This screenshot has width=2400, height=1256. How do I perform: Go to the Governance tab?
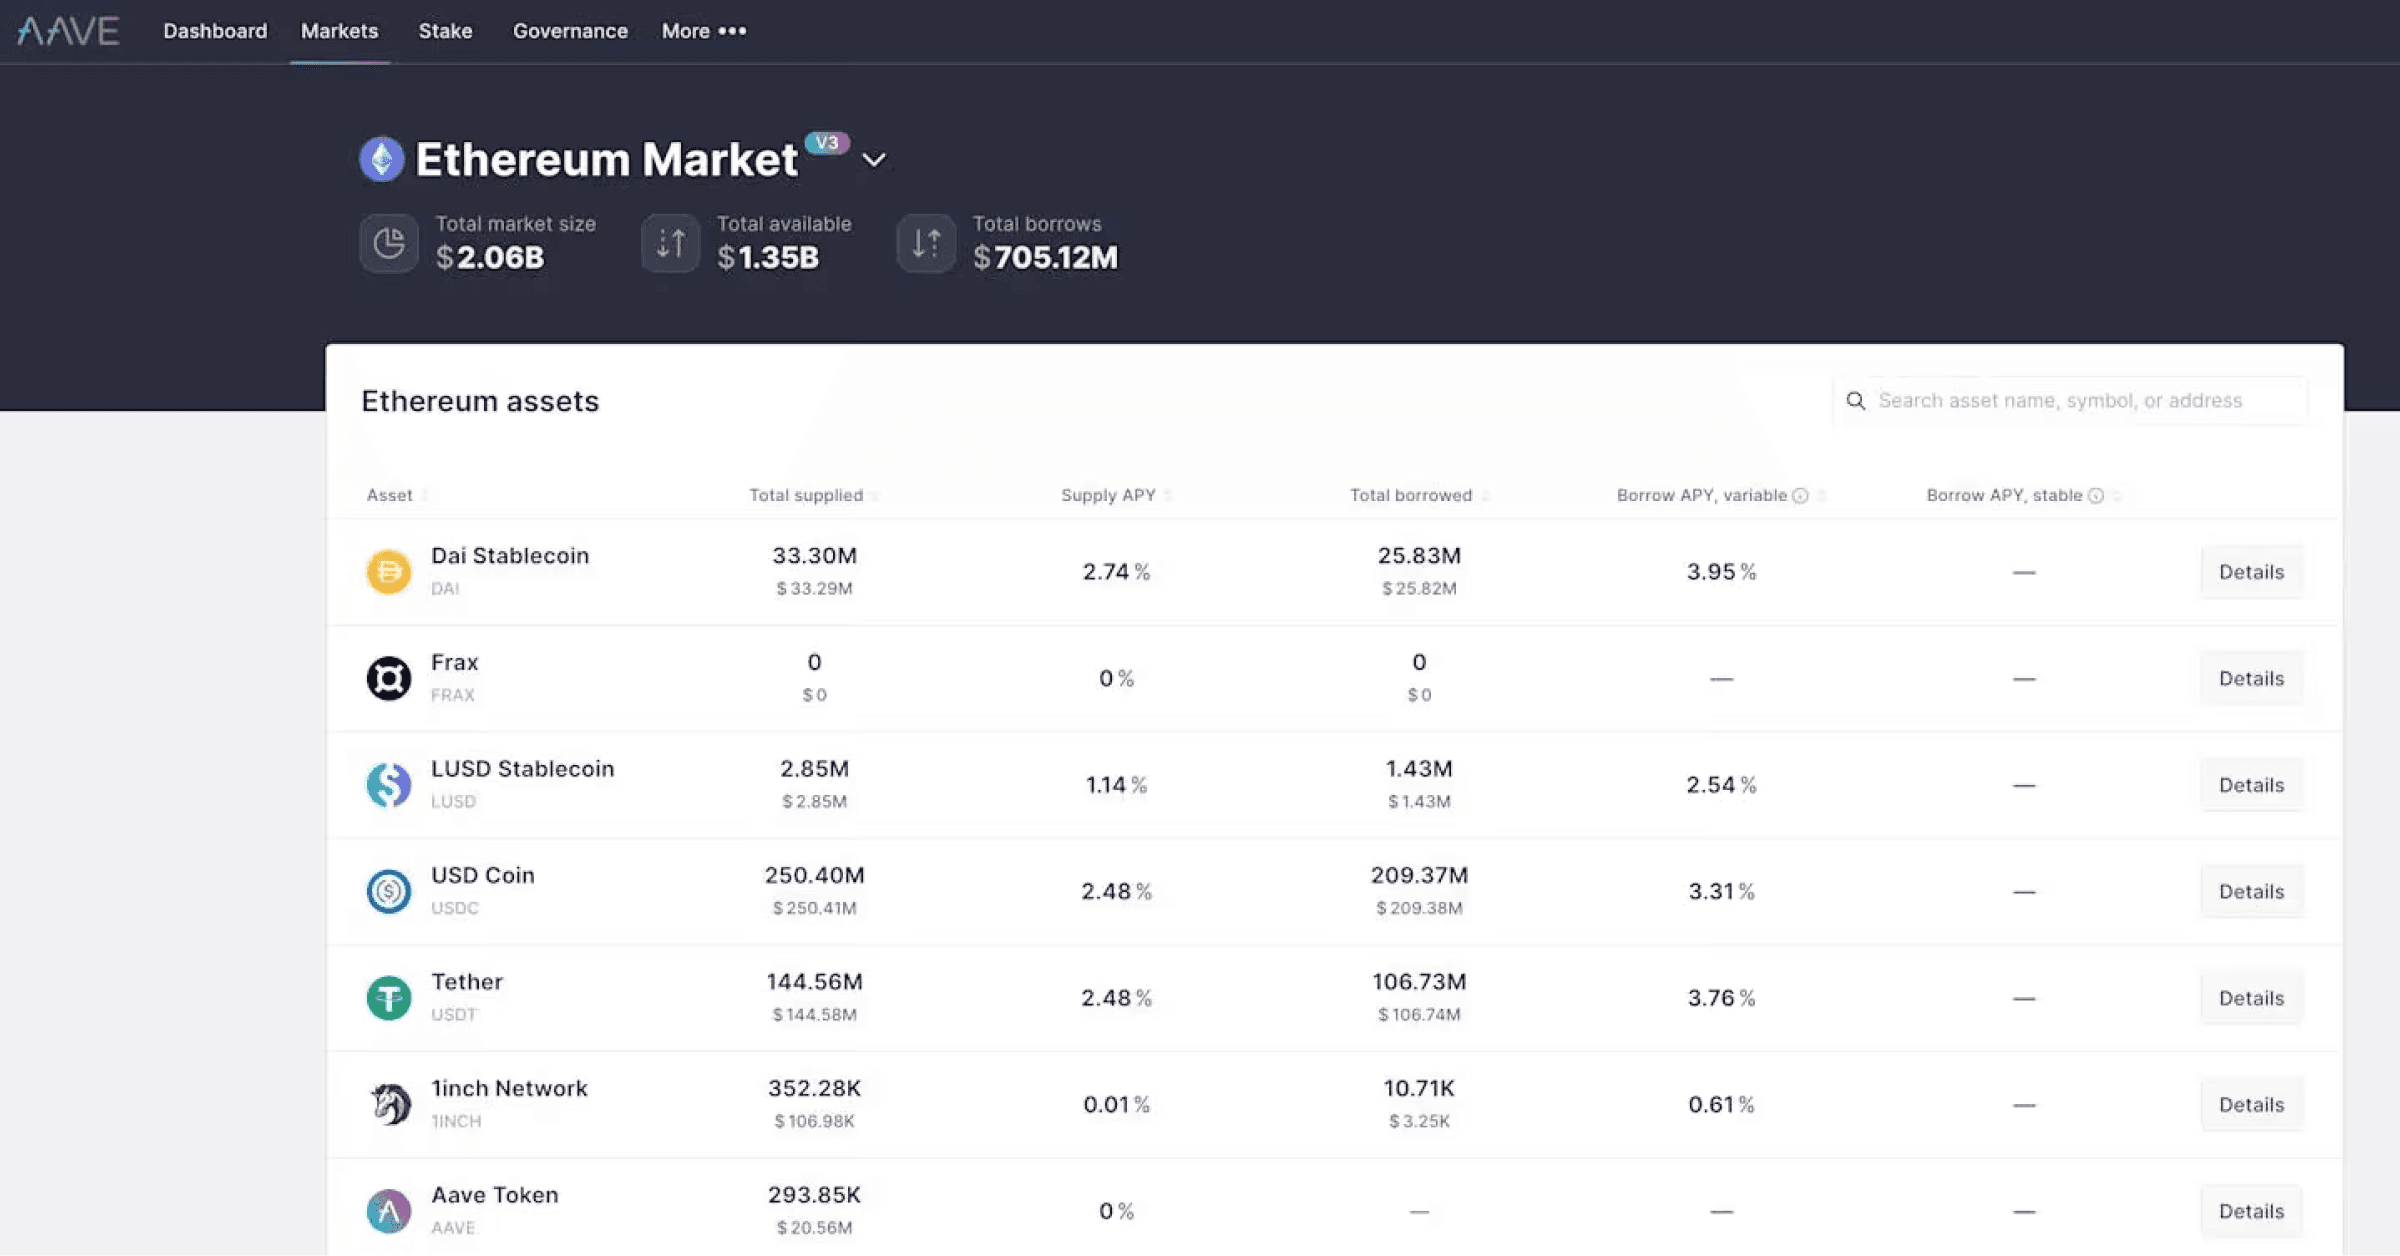click(570, 31)
